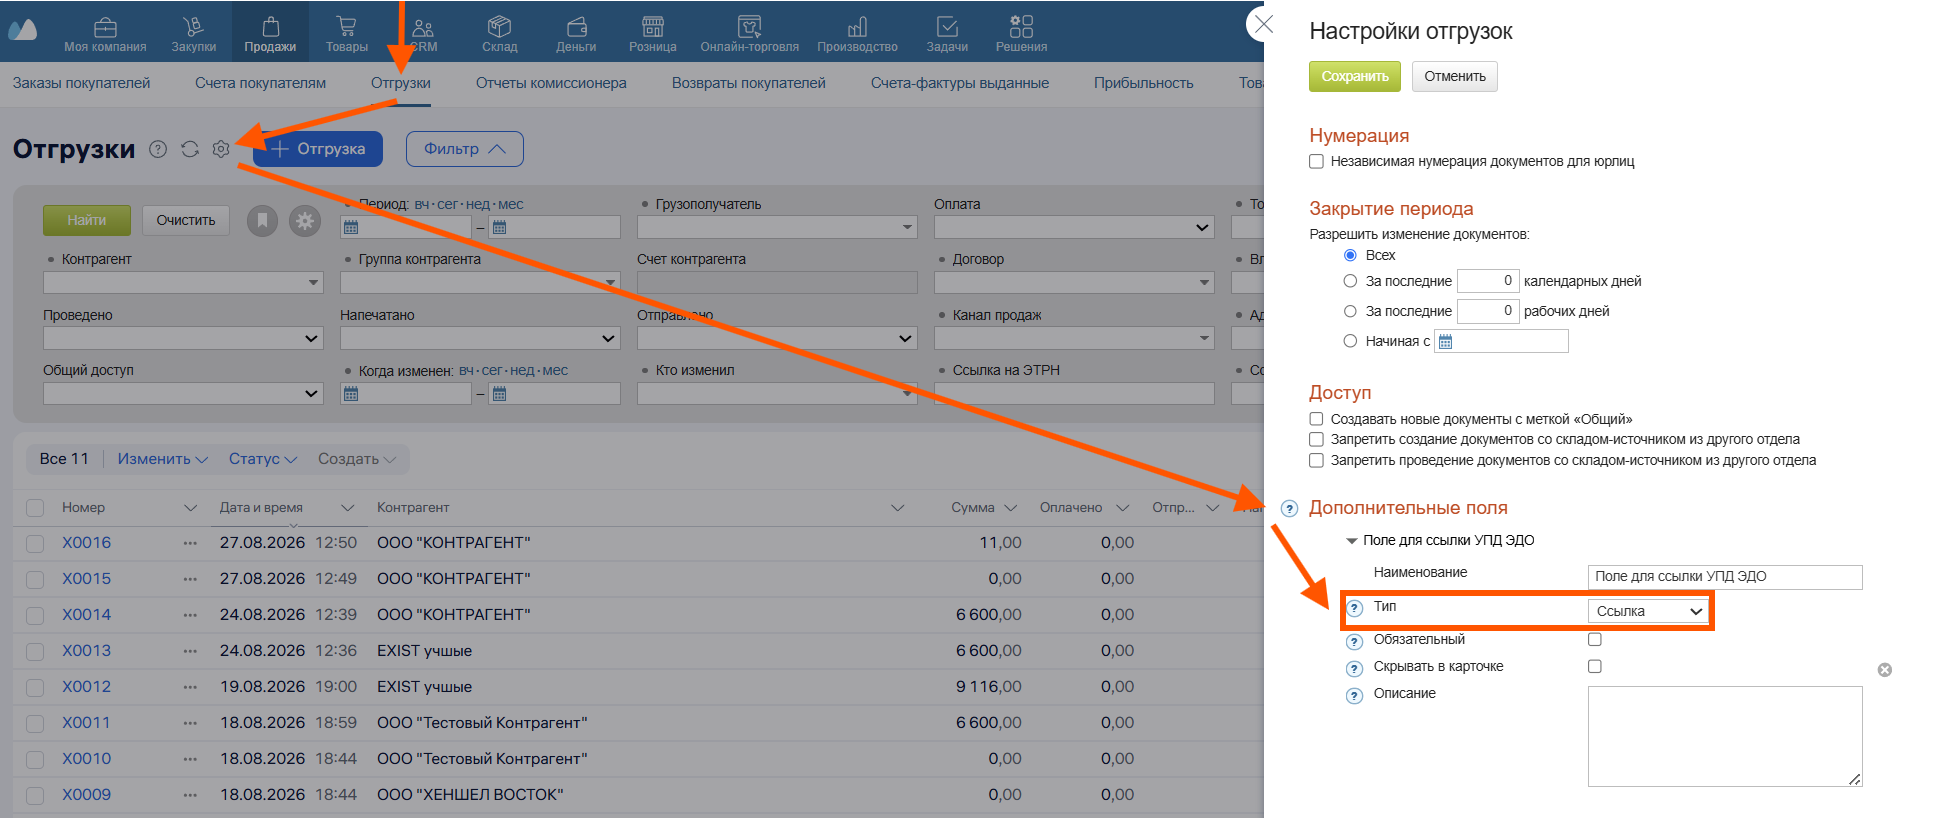1942x818 pixels.
Task: Click the Отменить button
Action: pos(1455,77)
